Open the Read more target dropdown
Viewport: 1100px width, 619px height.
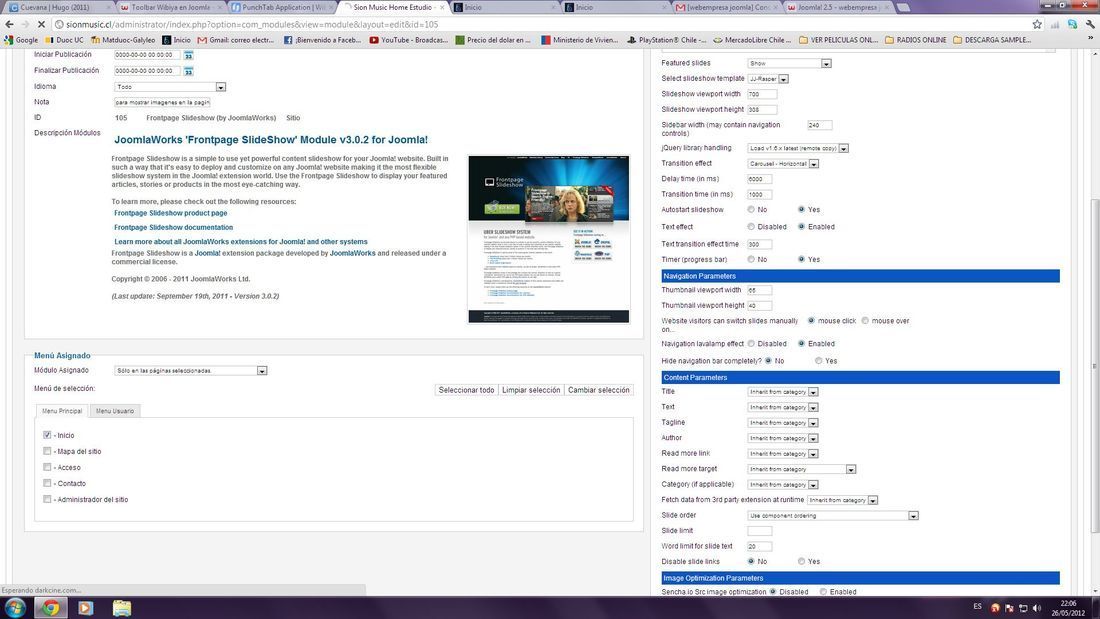tap(802, 469)
